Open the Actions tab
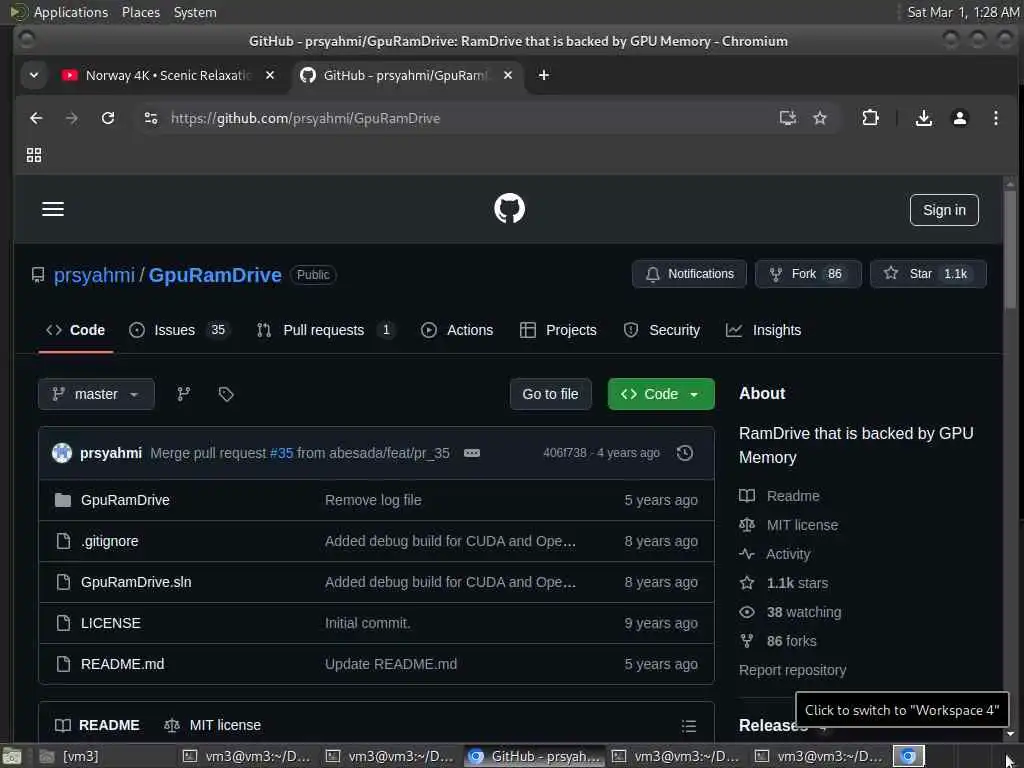Screen dimensions: 1024x768 point(457,330)
